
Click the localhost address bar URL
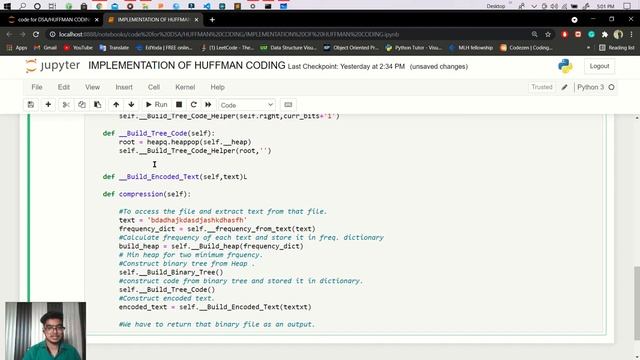(229, 34)
